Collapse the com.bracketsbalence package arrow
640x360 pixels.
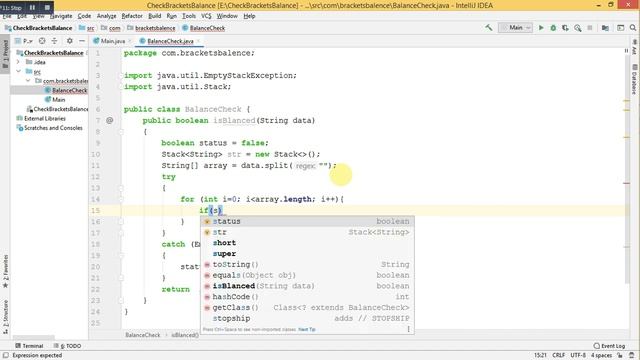[x=28, y=81]
